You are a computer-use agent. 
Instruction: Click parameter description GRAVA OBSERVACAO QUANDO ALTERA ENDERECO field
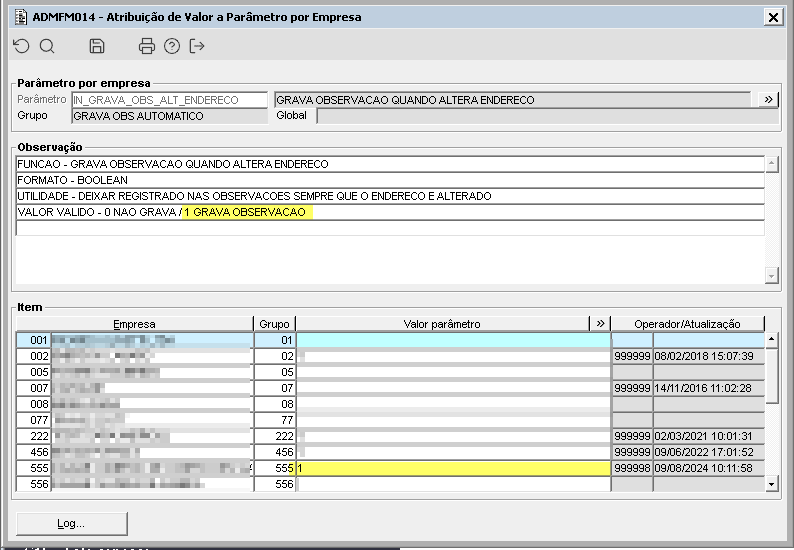[x=513, y=100]
